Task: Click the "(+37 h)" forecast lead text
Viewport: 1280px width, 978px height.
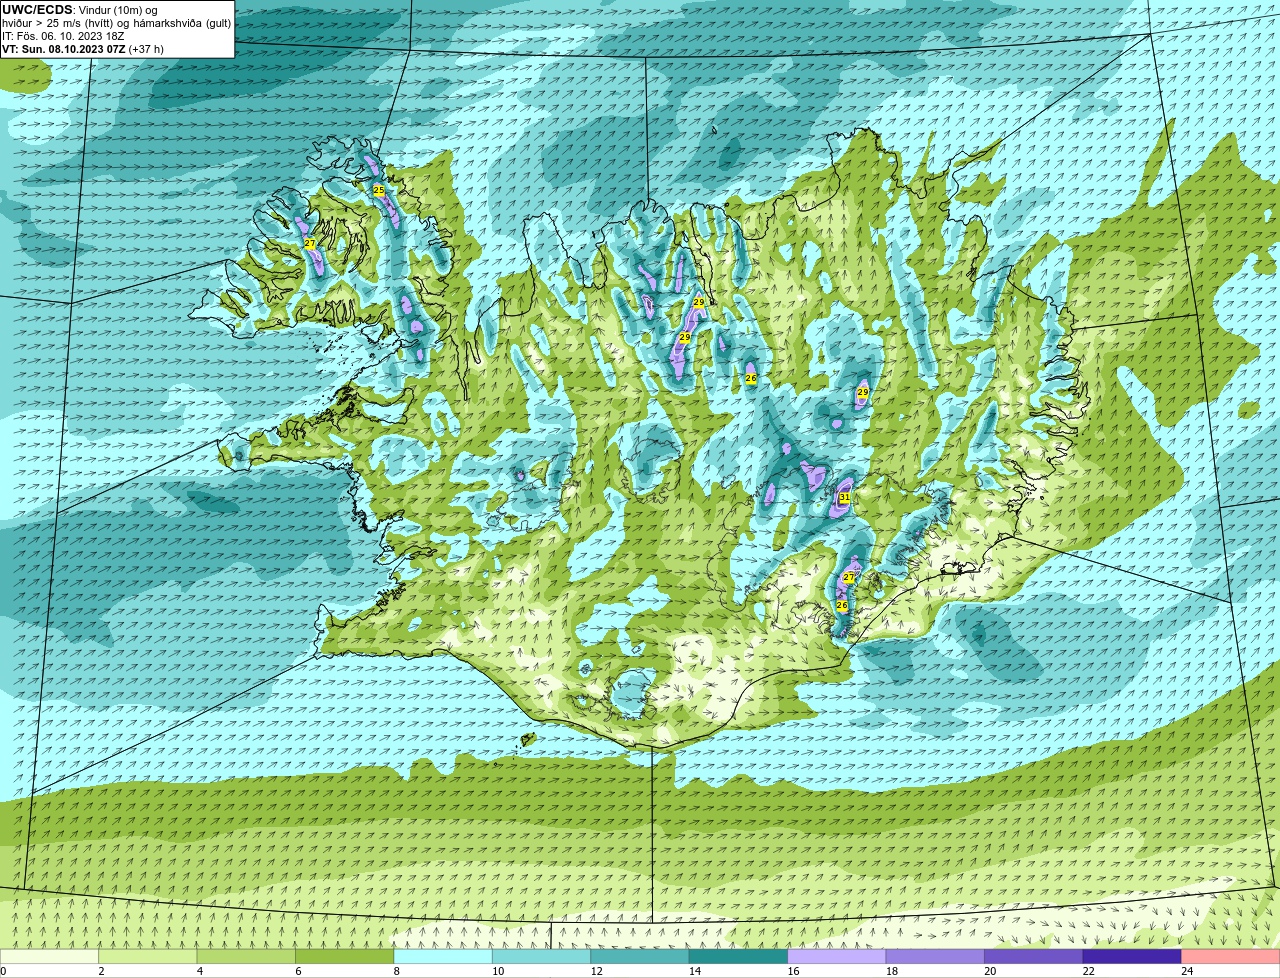Action: tap(146, 49)
